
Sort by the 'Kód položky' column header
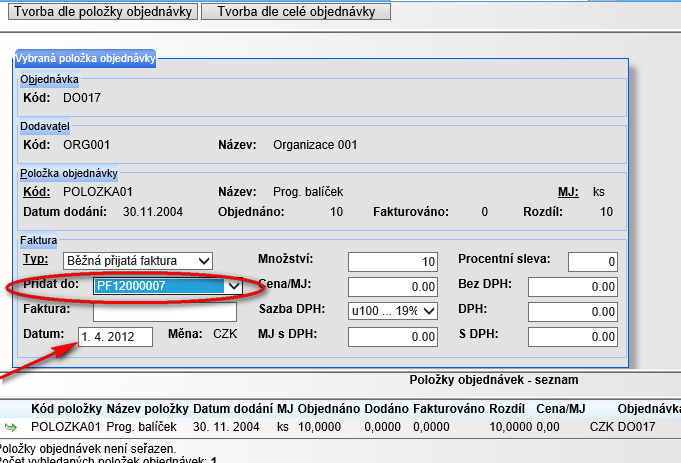[x=66, y=410]
